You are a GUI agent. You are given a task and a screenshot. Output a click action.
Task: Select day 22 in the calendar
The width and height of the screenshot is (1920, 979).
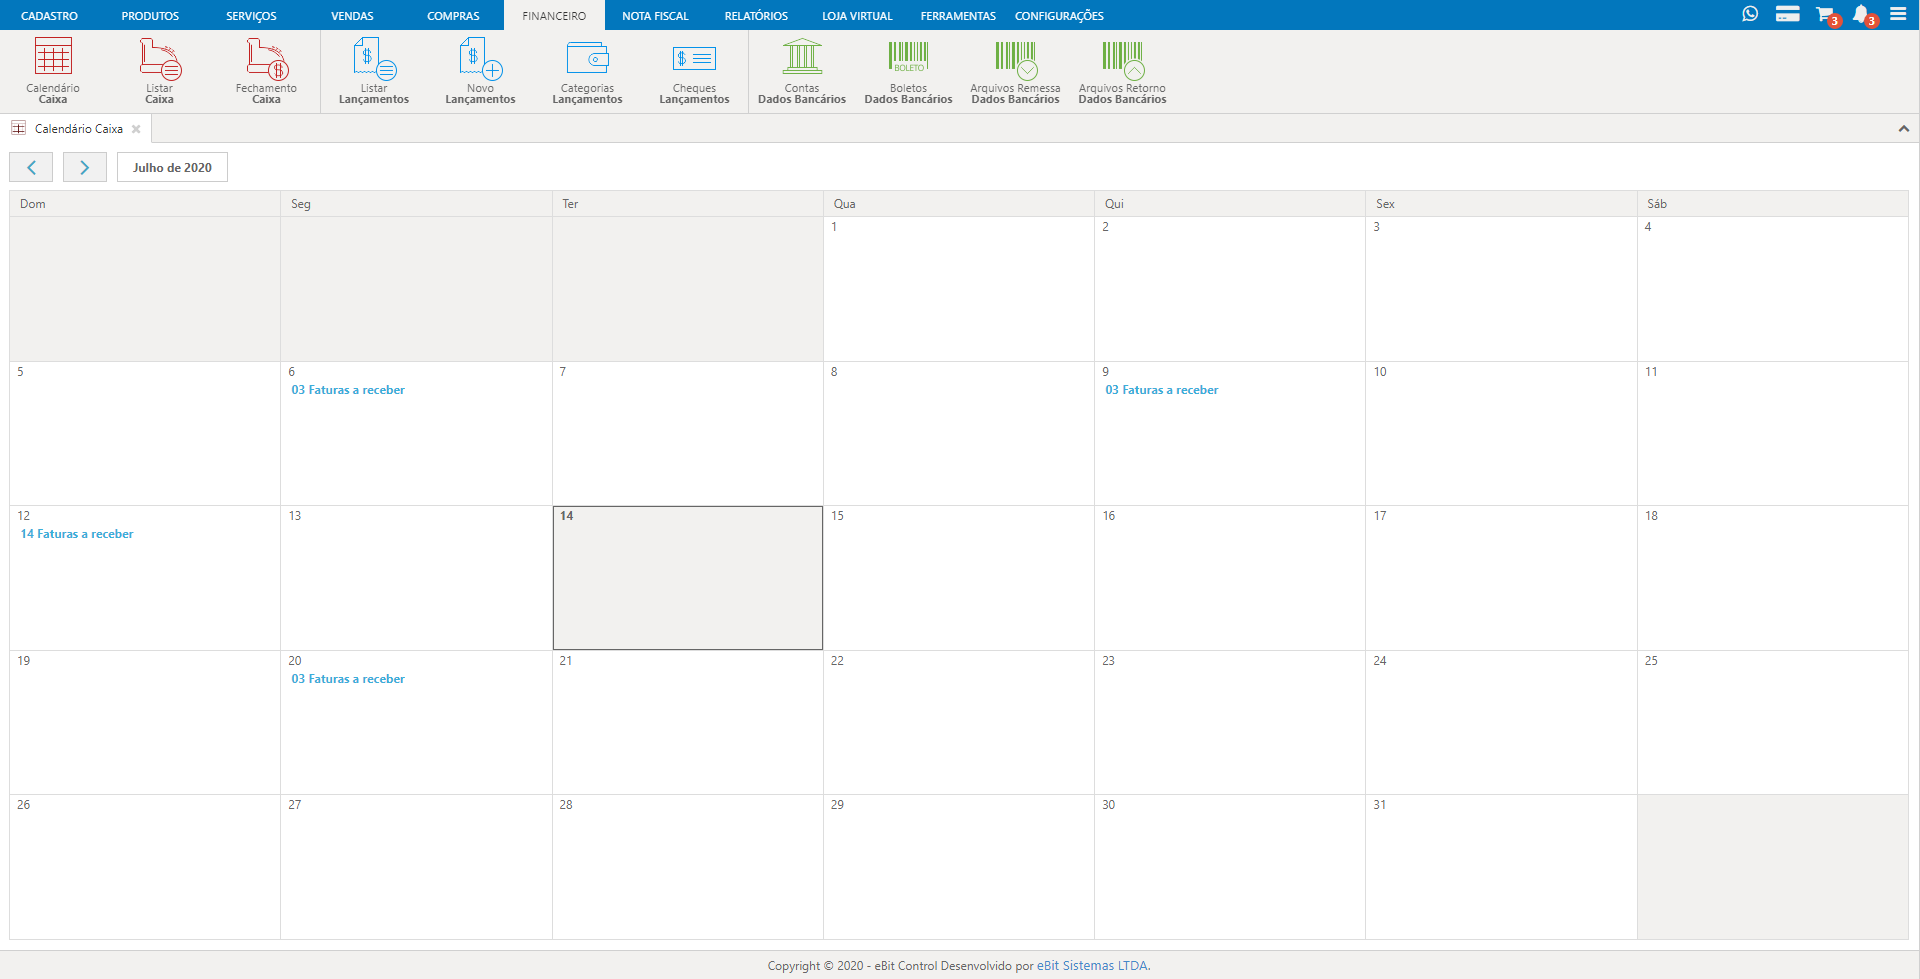click(x=959, y=723)
